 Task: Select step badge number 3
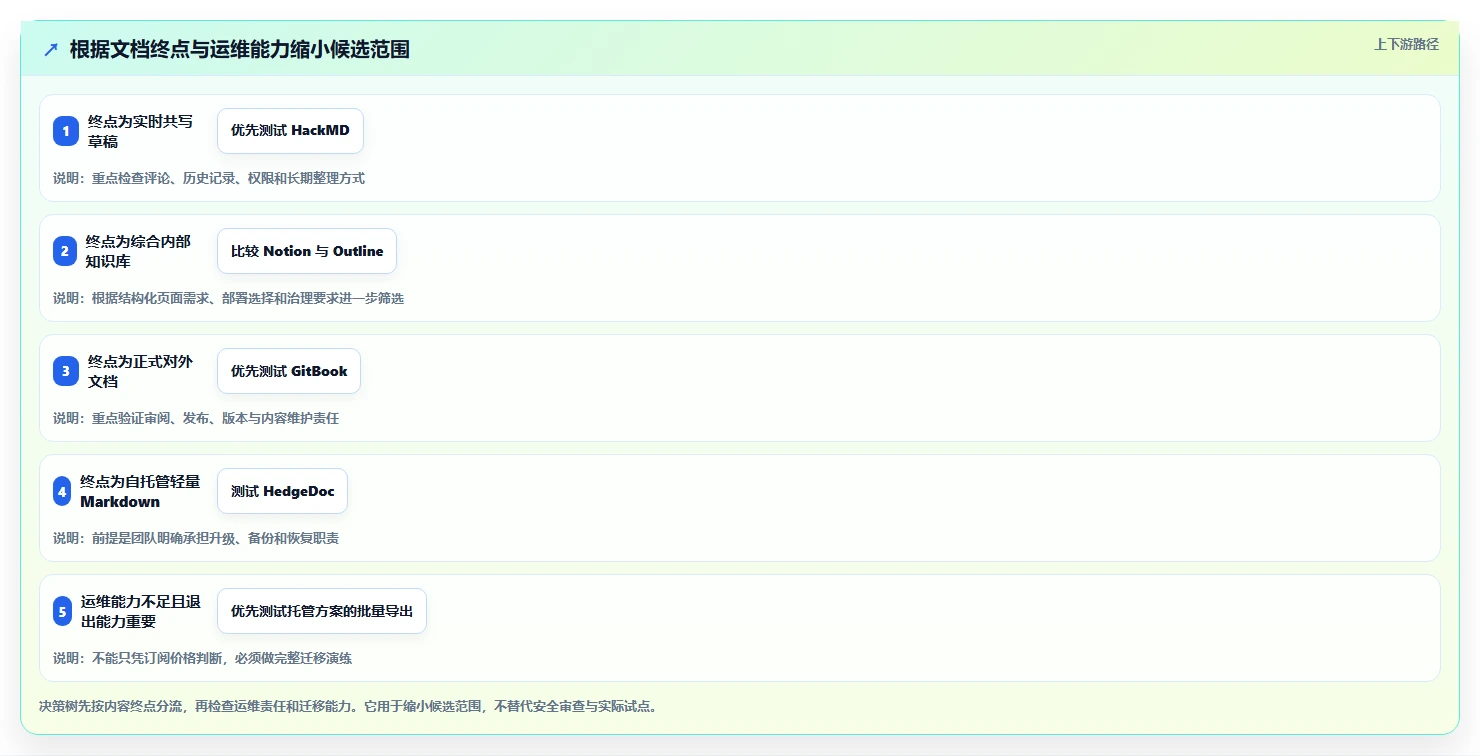(x=66, y=371)
